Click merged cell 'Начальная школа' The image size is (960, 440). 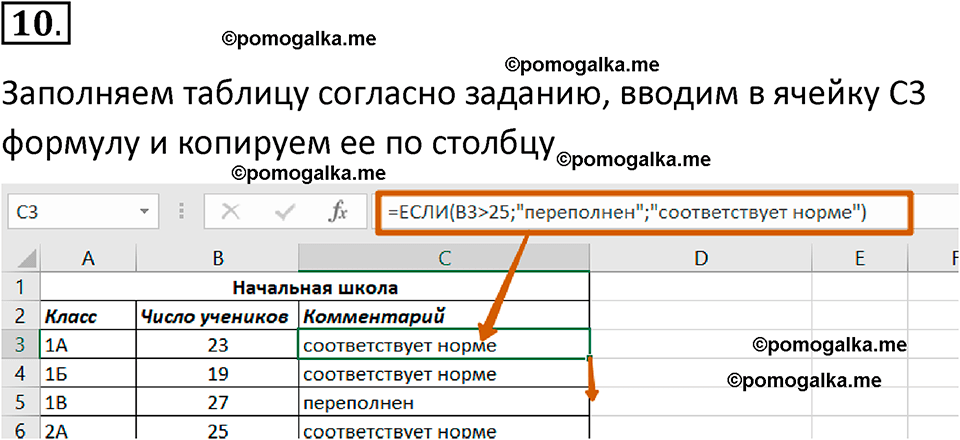point(315,286)
